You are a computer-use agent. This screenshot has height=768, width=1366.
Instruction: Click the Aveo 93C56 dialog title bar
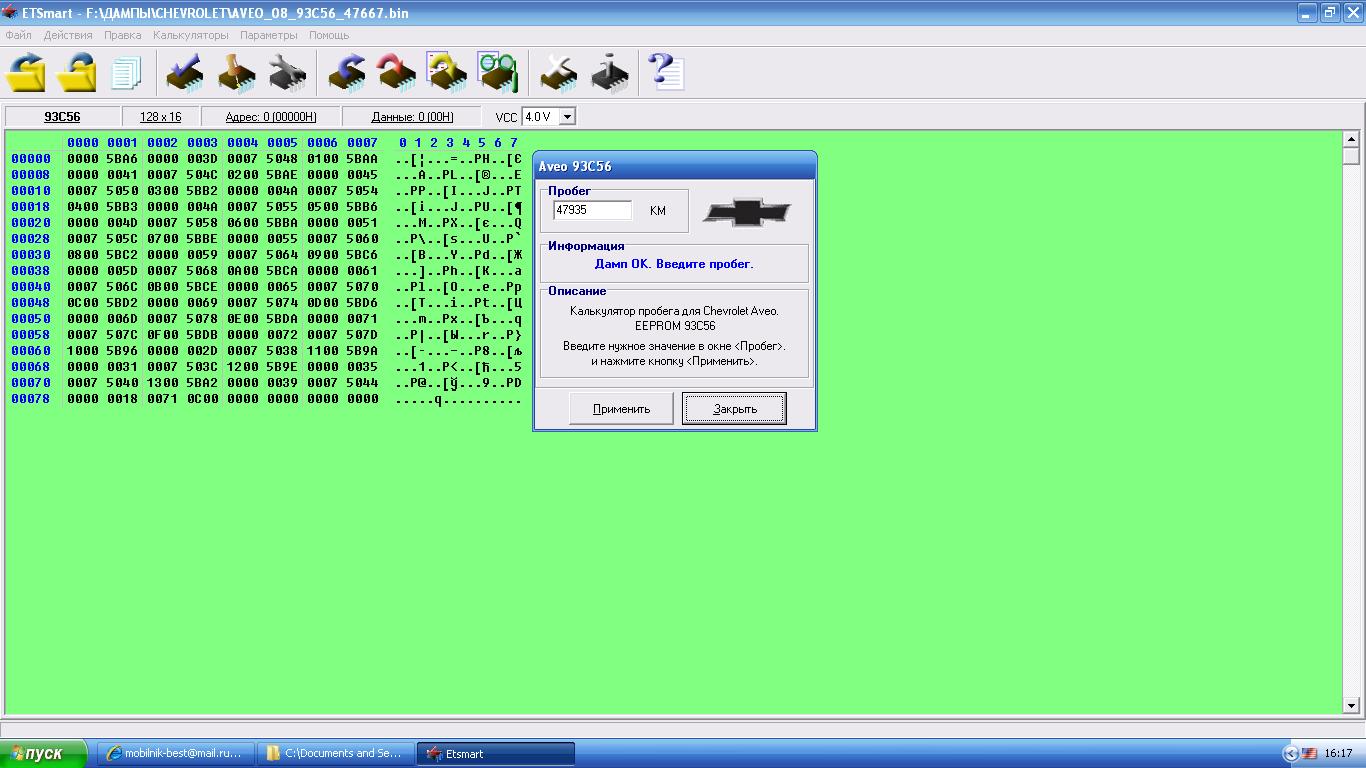675,166
